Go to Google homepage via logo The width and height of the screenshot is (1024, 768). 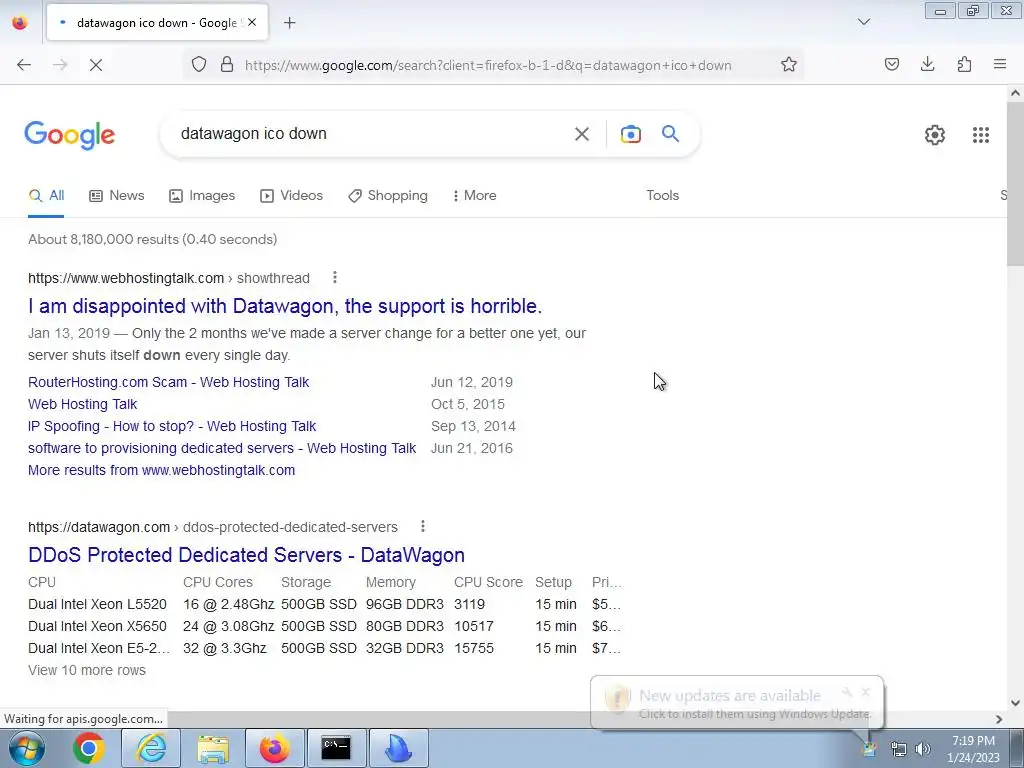point(70,135)
